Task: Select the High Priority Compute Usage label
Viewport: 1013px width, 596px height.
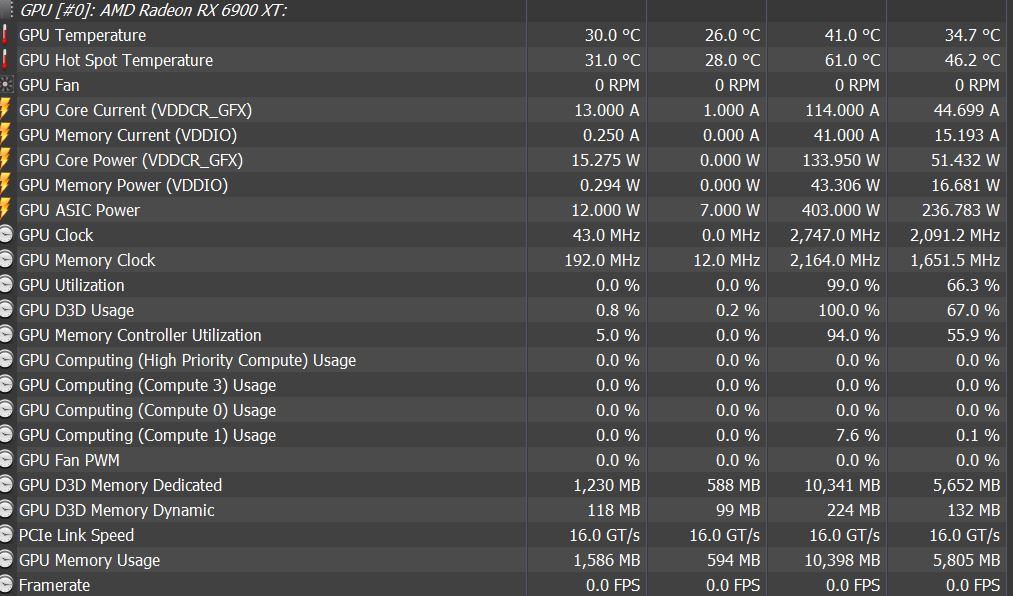Action: 187,361
